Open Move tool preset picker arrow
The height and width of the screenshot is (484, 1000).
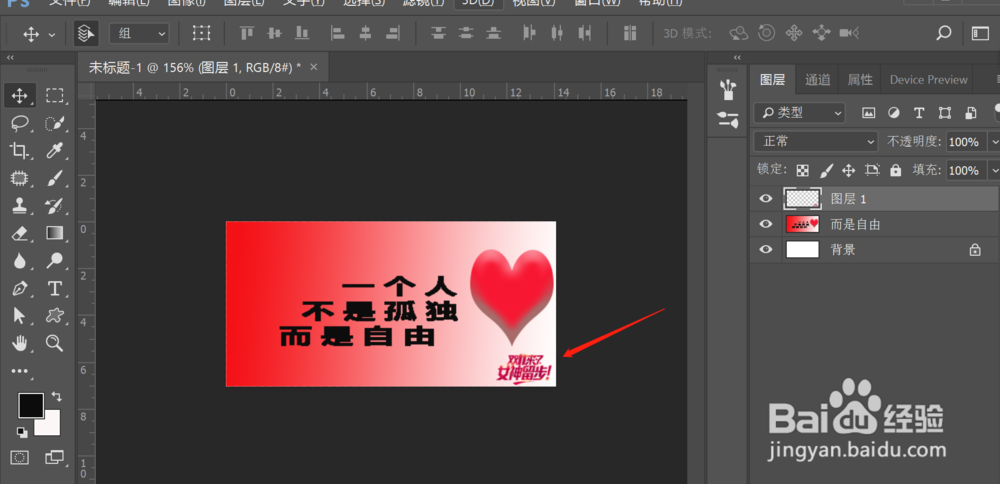pos(52,34)
